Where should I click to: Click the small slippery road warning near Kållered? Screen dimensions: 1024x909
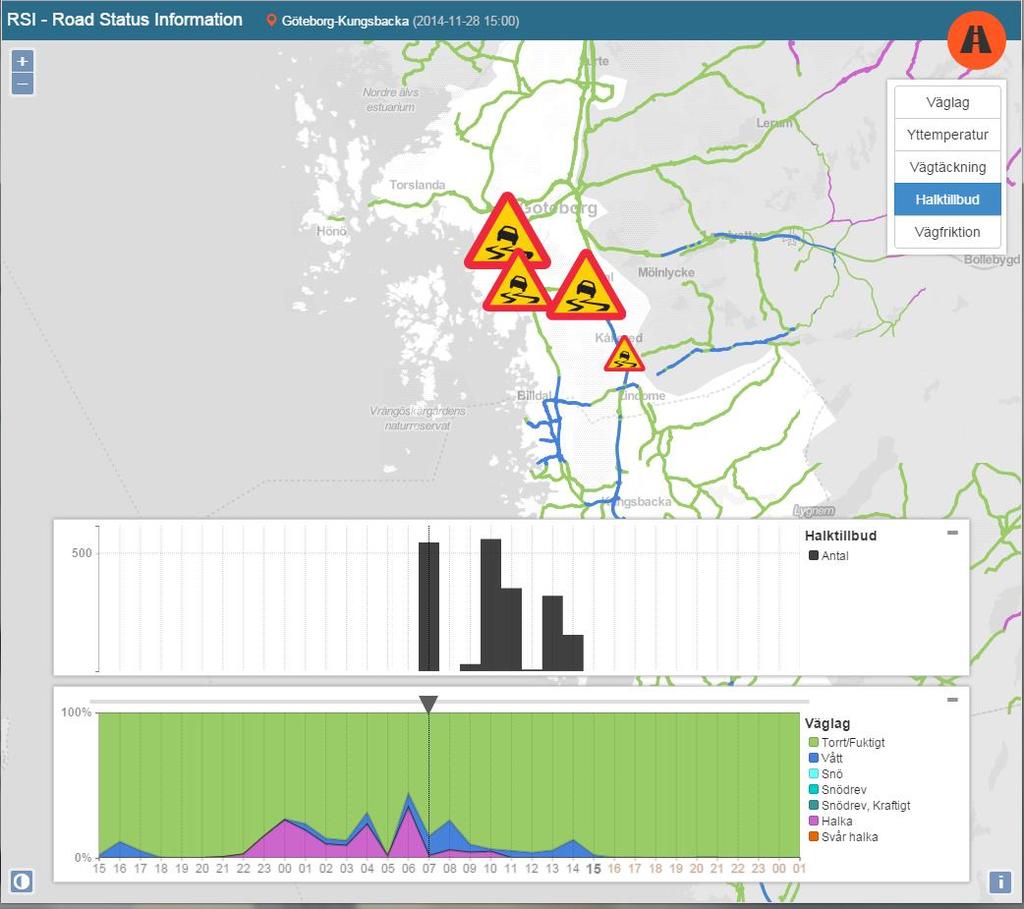point(624,355)
